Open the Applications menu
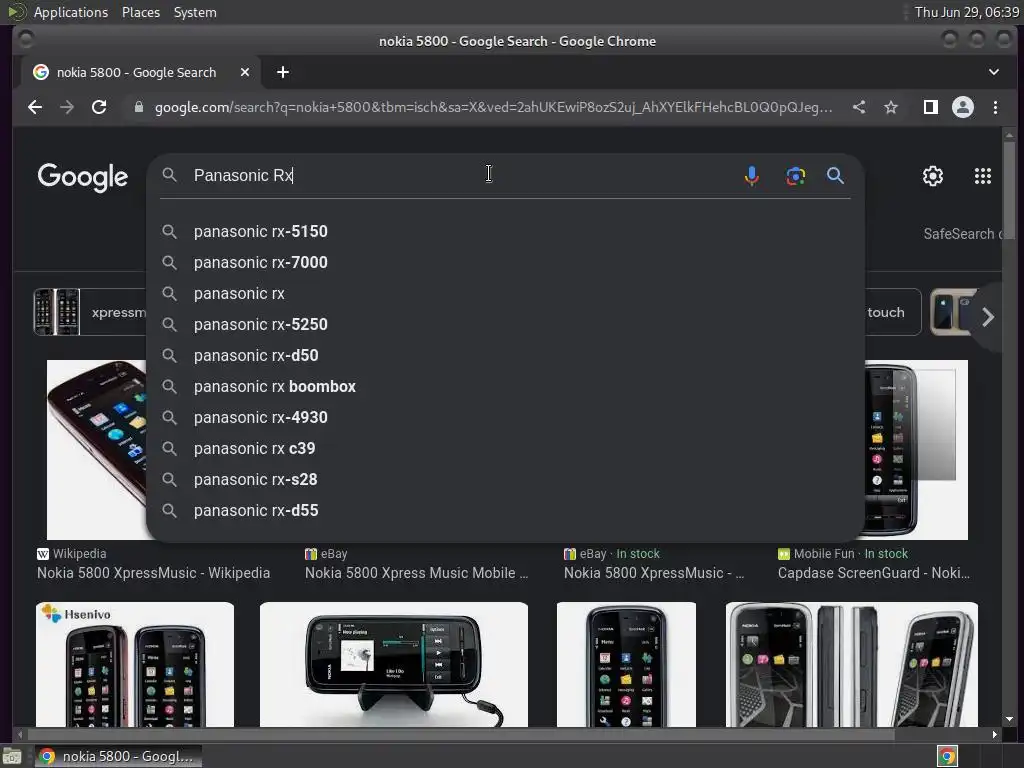 [x=71, y=12]
